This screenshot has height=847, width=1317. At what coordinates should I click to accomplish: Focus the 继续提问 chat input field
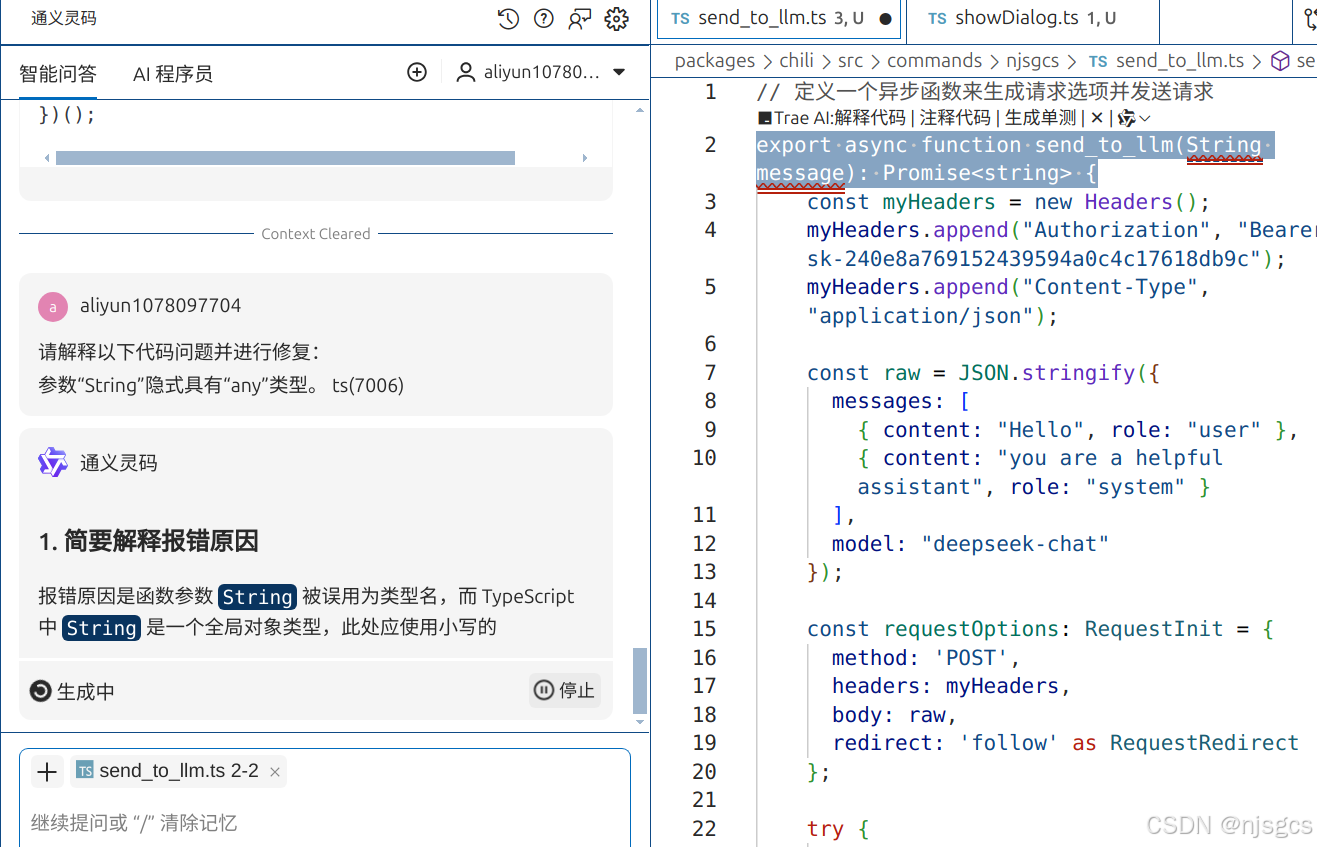point(325,823)
